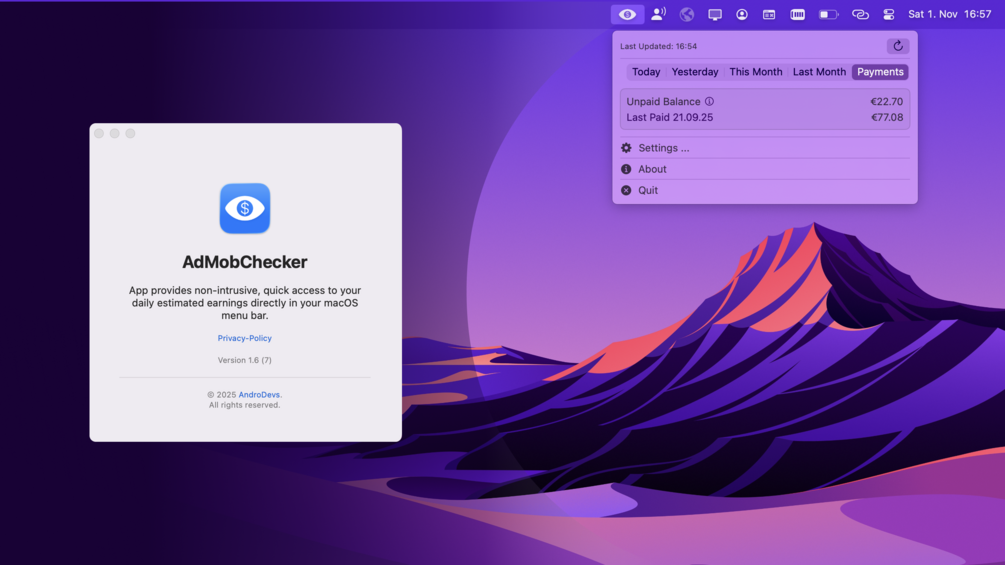Viewport: 1005px width, 565px height.
Task: Click the Last Updated: 16:54 text
Action: [x=658, y=46]
